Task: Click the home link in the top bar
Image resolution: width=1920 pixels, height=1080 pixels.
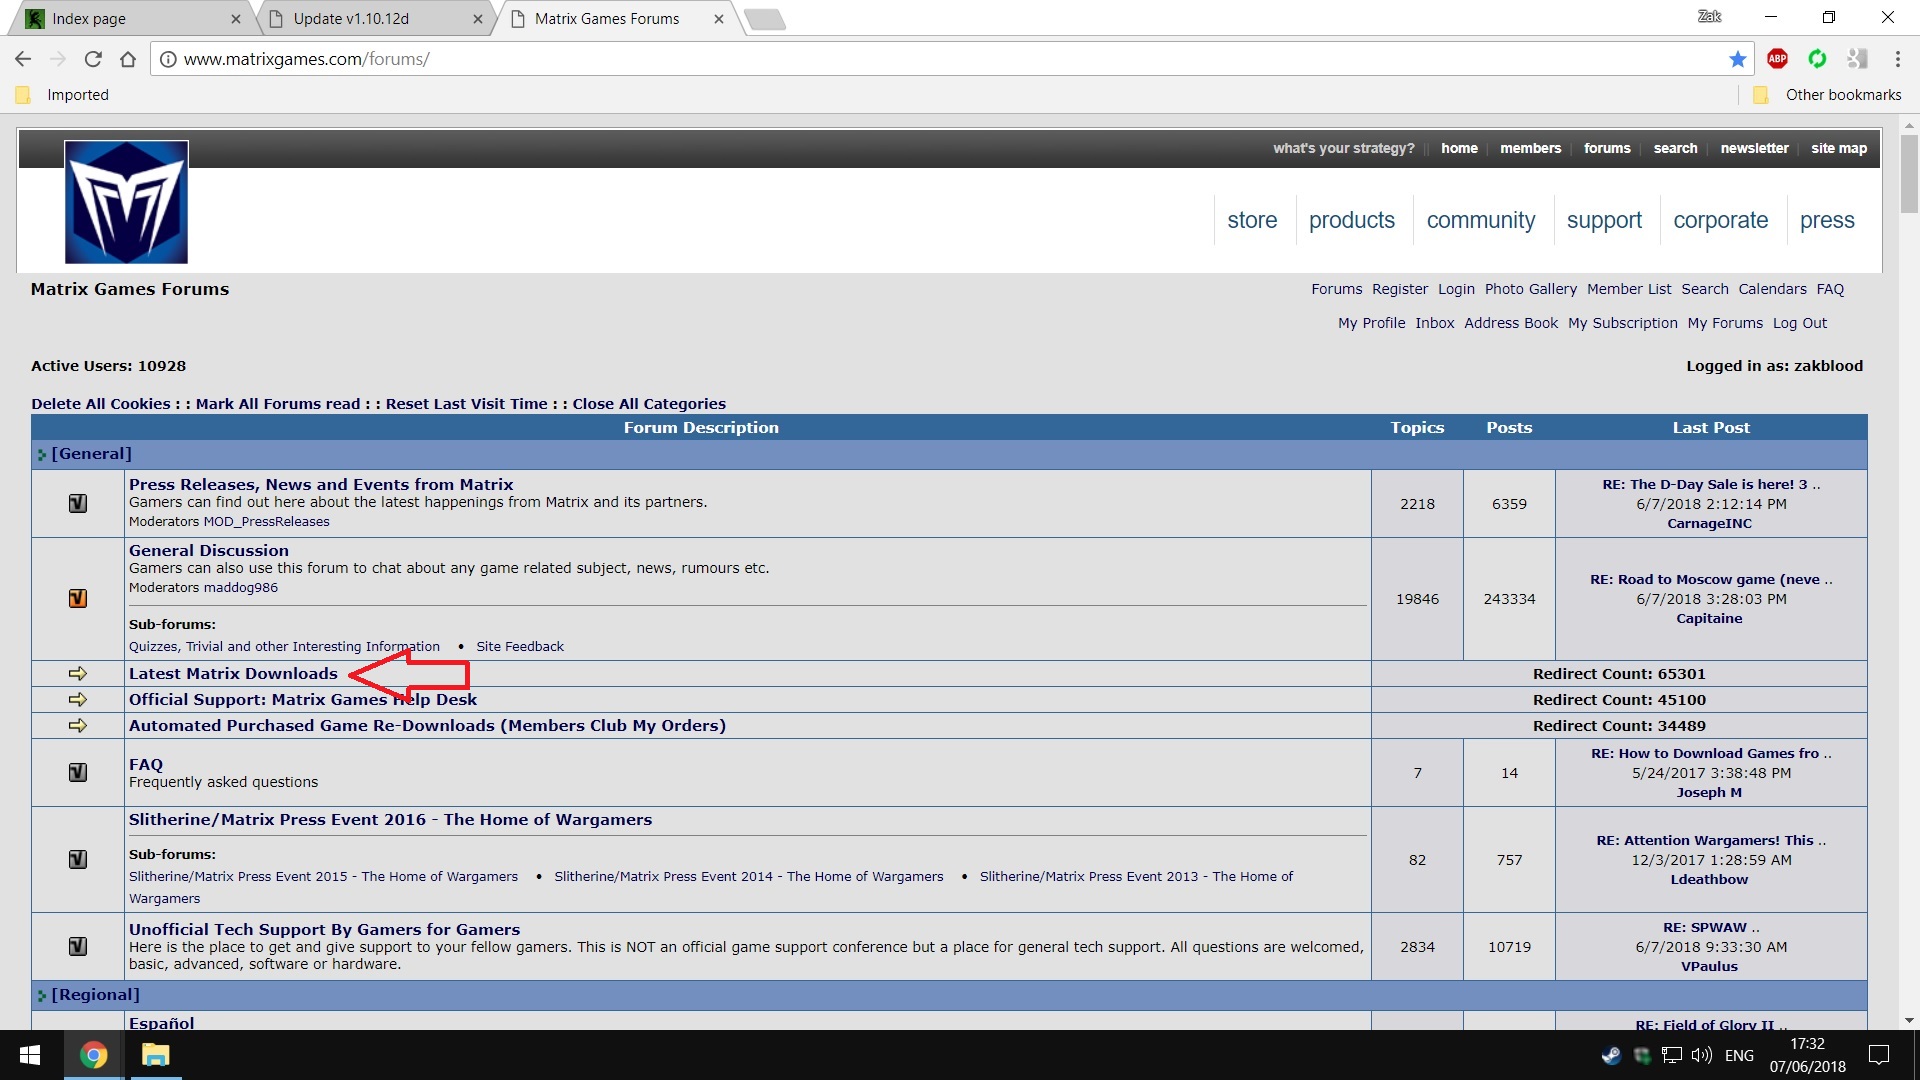Action: point(1459,148)
